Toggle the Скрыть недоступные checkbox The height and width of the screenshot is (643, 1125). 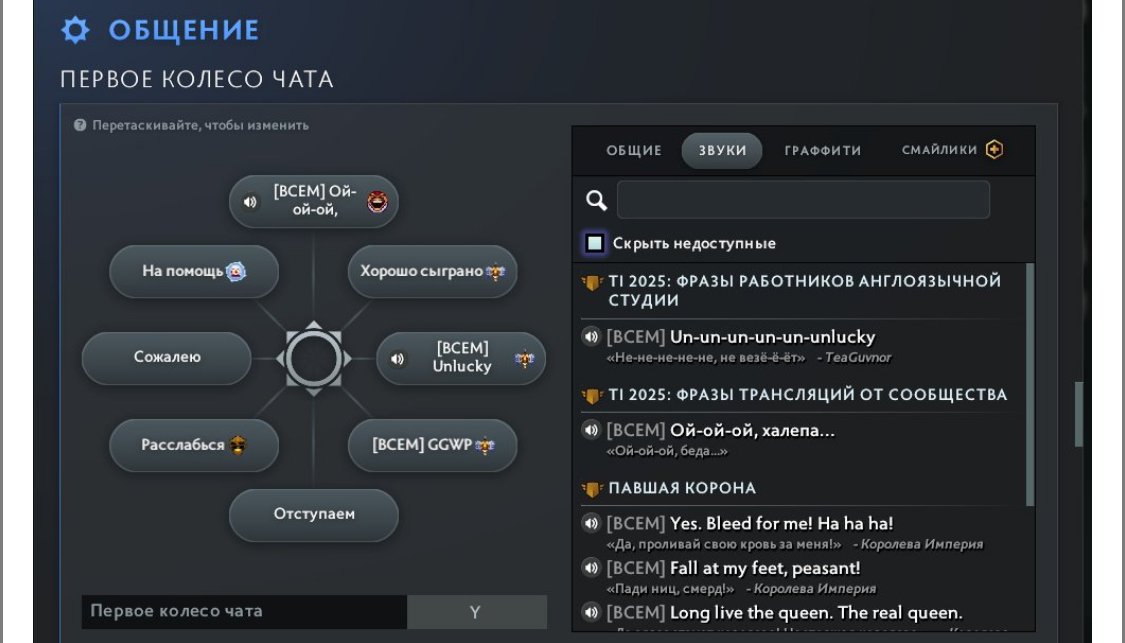(x=595, y=243)
